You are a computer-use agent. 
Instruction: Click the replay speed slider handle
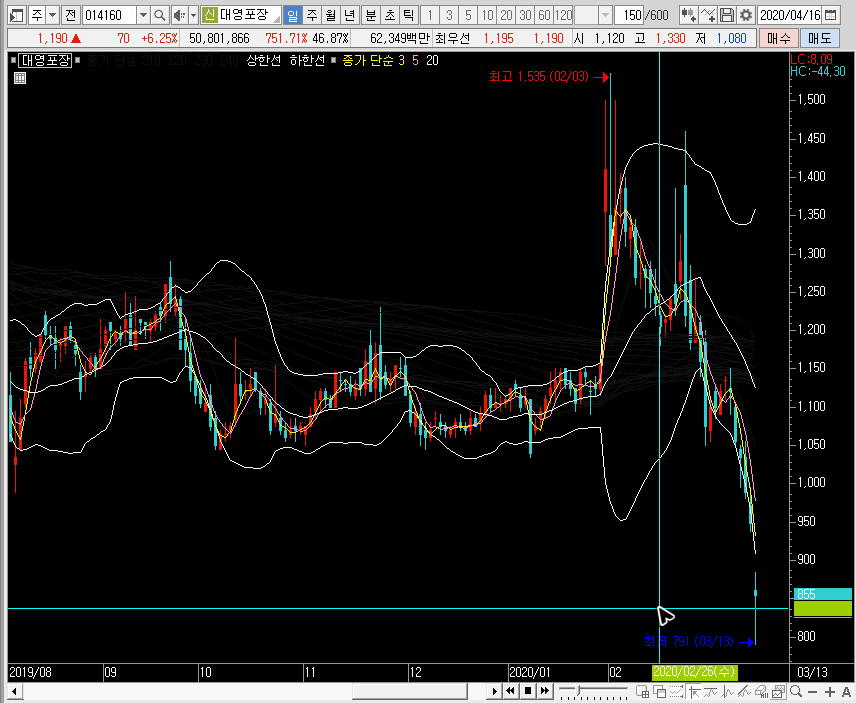pos(580,691)
